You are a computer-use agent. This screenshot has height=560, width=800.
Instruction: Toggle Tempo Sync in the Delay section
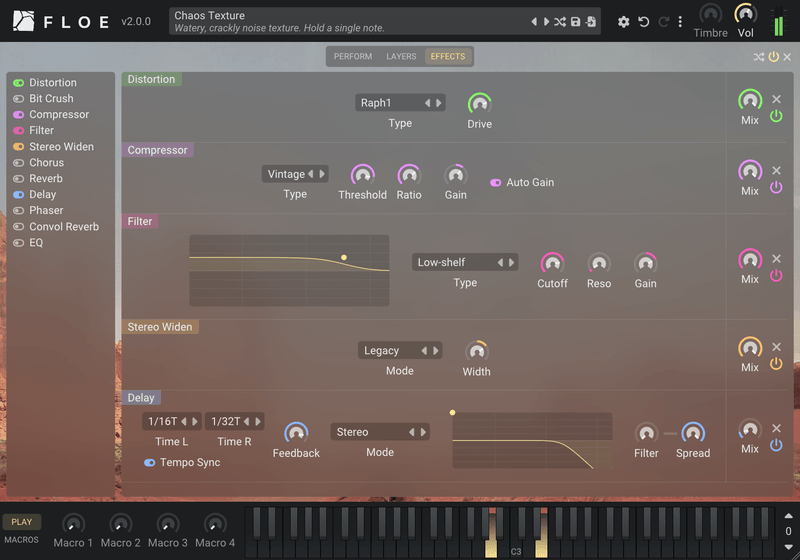click(x=149, y=463)
